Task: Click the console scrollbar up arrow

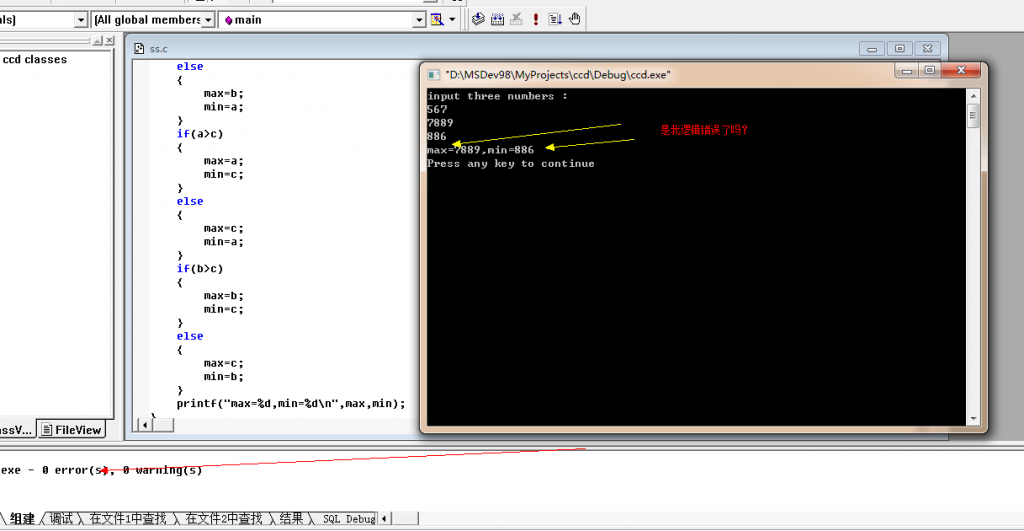Action: [x=973, y=96]
